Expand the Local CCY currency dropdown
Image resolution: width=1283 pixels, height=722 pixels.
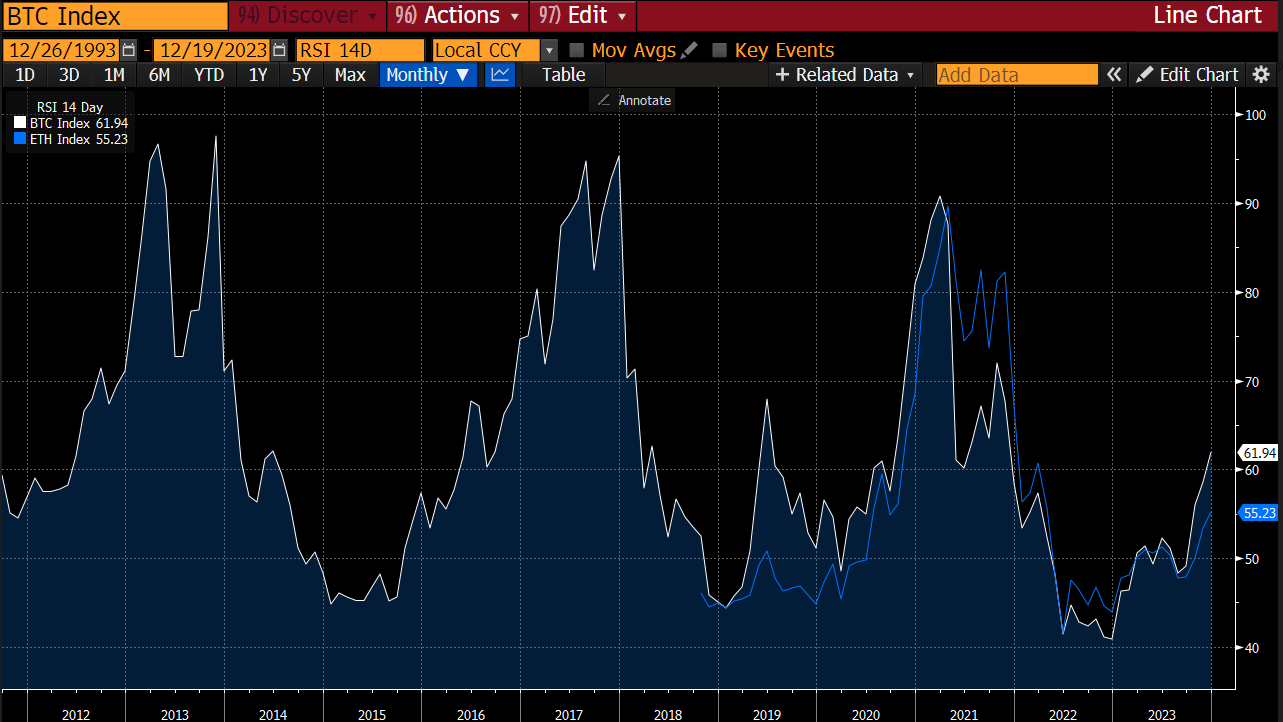coord(549,50)
